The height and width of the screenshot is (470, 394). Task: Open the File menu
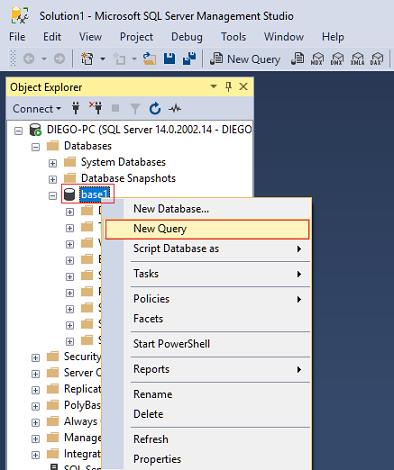[17, 37]
